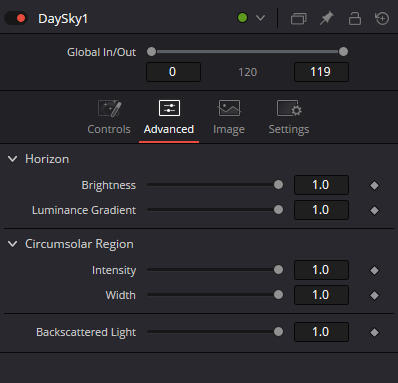This screenshot has width=398, height=383.
Task: Click the Backscattered Light value field
Action: pos(321,332)
